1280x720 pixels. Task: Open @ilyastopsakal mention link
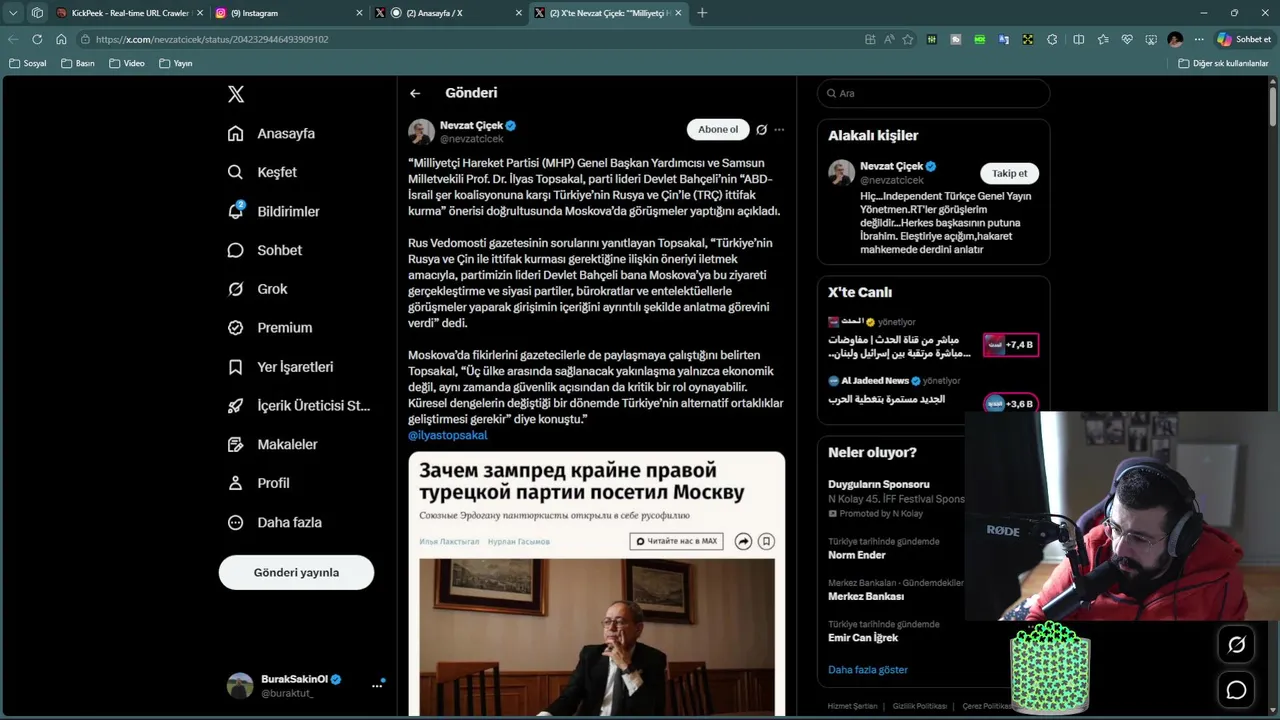448,435
